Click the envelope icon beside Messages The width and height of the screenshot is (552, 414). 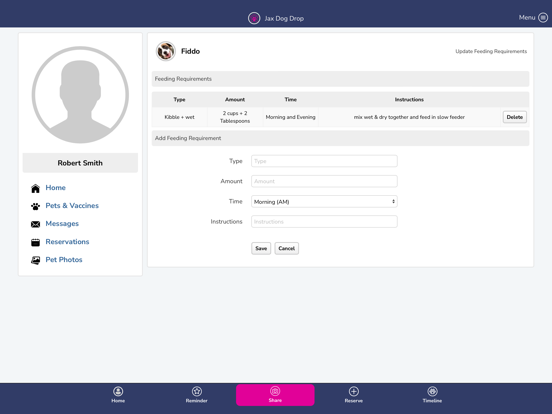tap(36, 224)
